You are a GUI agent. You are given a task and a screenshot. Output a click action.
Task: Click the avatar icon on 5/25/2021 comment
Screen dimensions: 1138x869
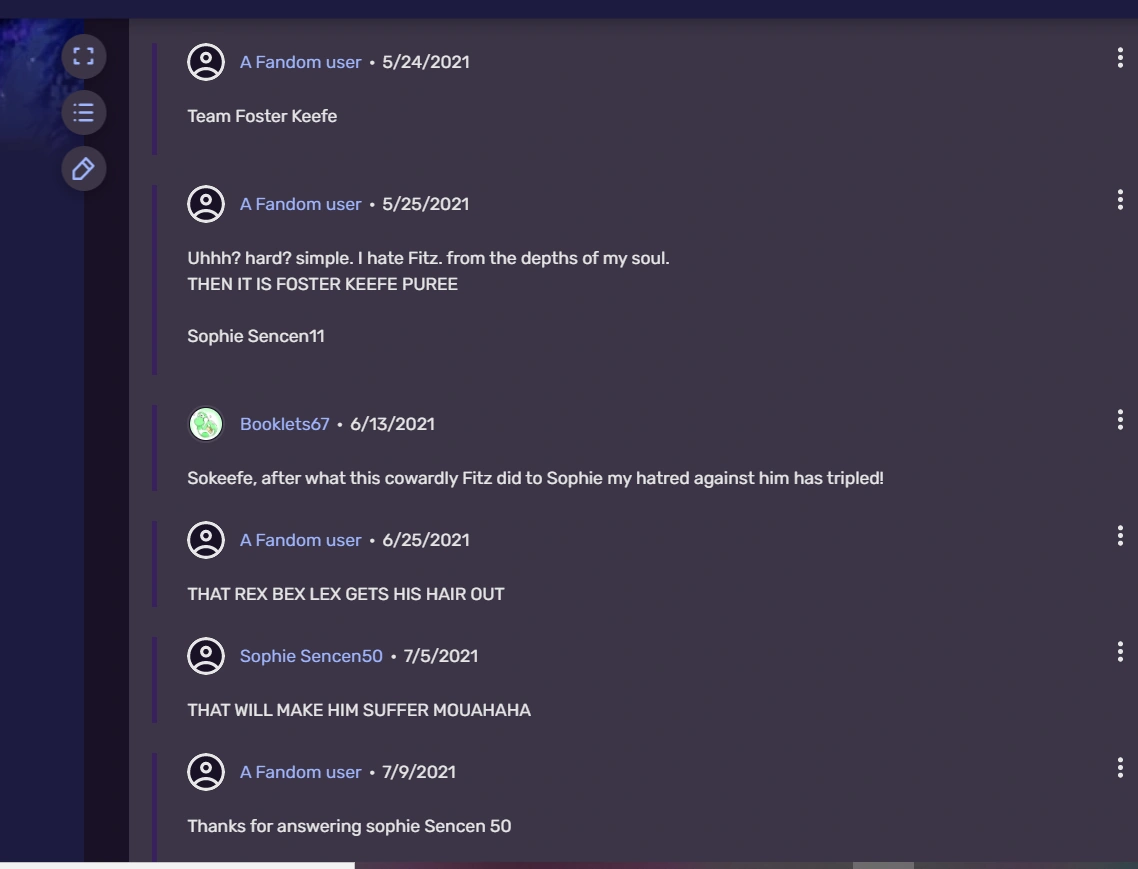coord(206,204)
